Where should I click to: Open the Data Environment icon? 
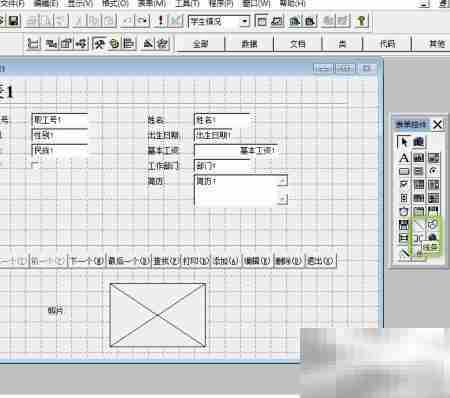(51, 43)
